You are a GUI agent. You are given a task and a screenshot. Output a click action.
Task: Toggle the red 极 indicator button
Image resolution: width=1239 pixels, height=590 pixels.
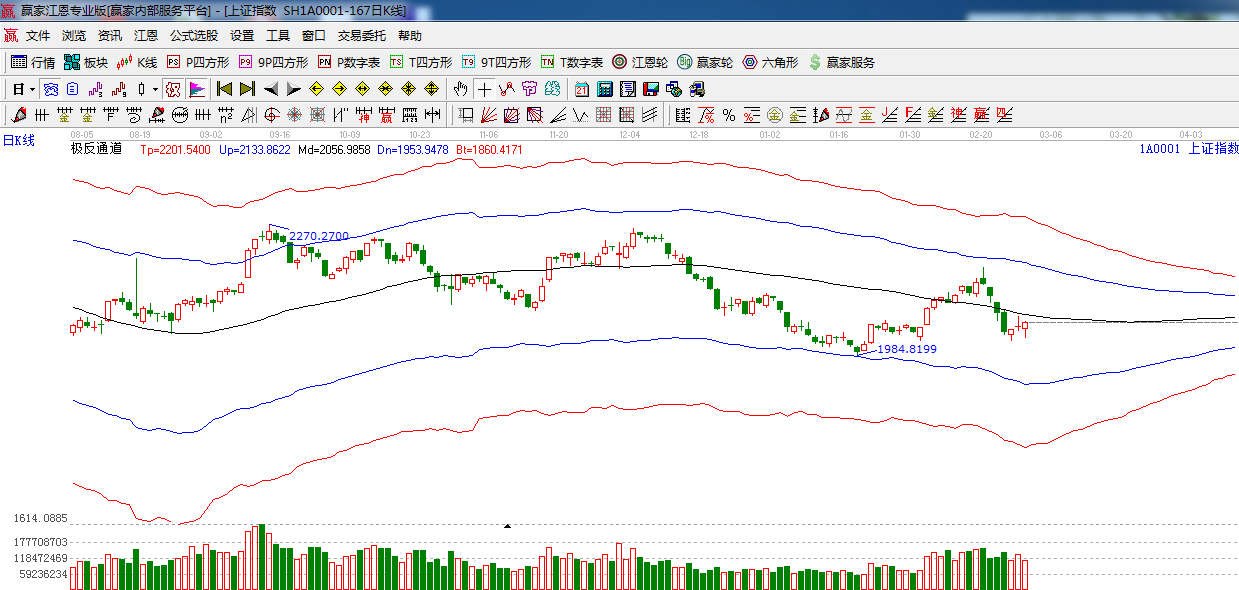(x=173, y=89)
